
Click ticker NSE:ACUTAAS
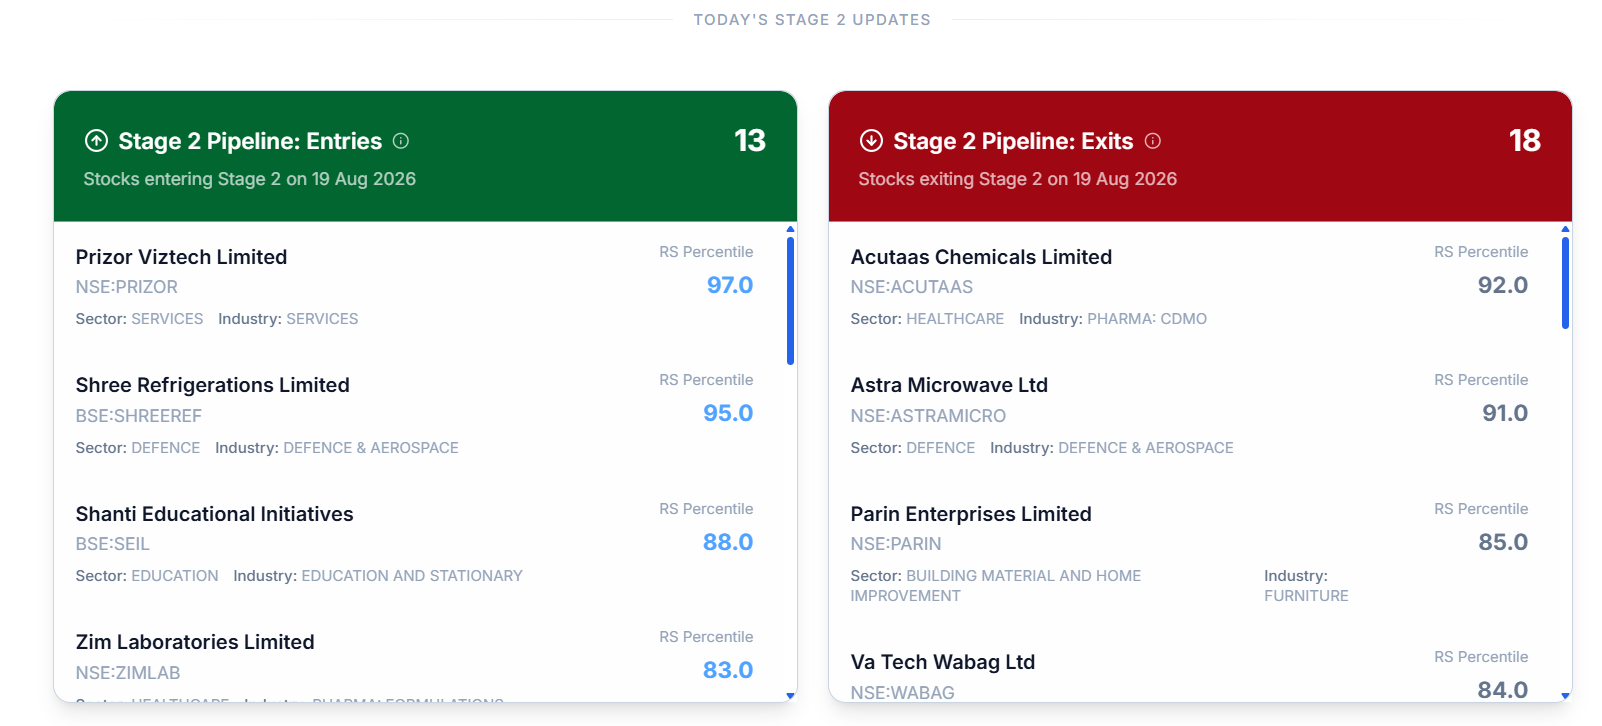912,287
